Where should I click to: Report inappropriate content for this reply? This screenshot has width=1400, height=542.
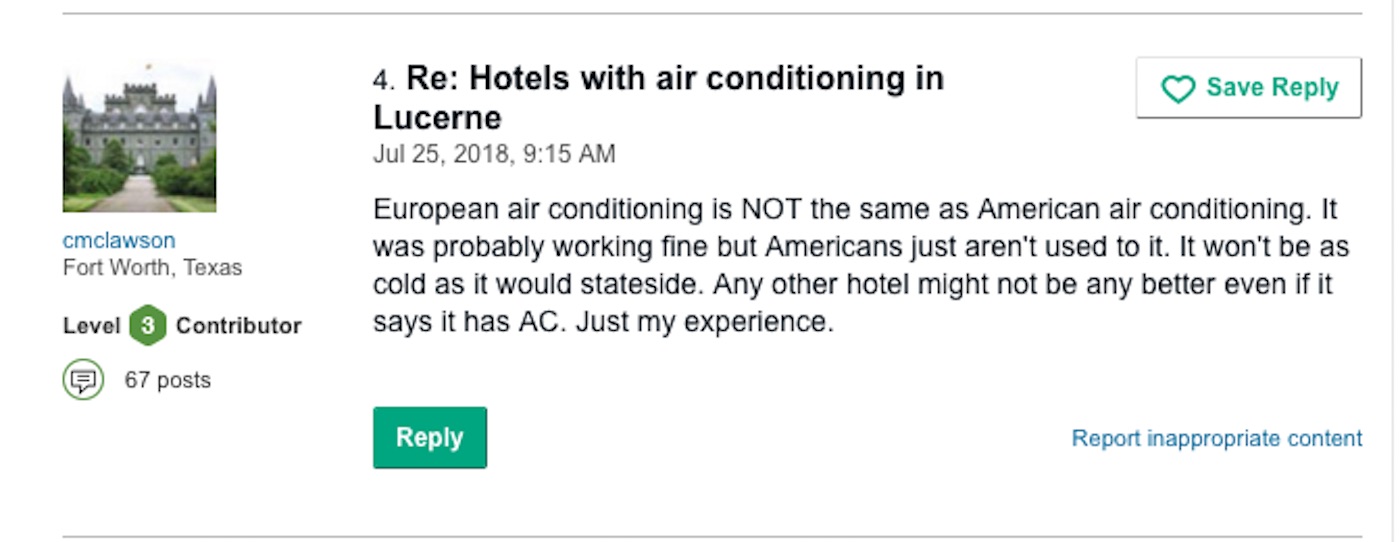(x=1217, y=439)
